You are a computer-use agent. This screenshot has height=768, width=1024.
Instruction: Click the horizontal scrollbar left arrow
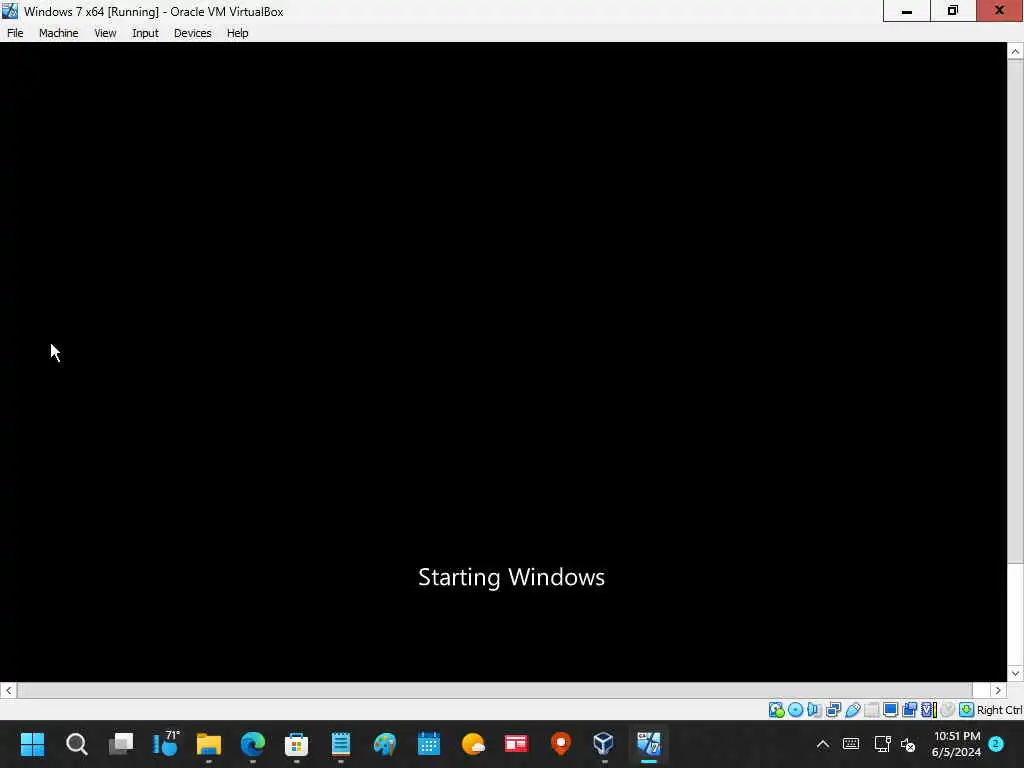(x=8, y=690)
